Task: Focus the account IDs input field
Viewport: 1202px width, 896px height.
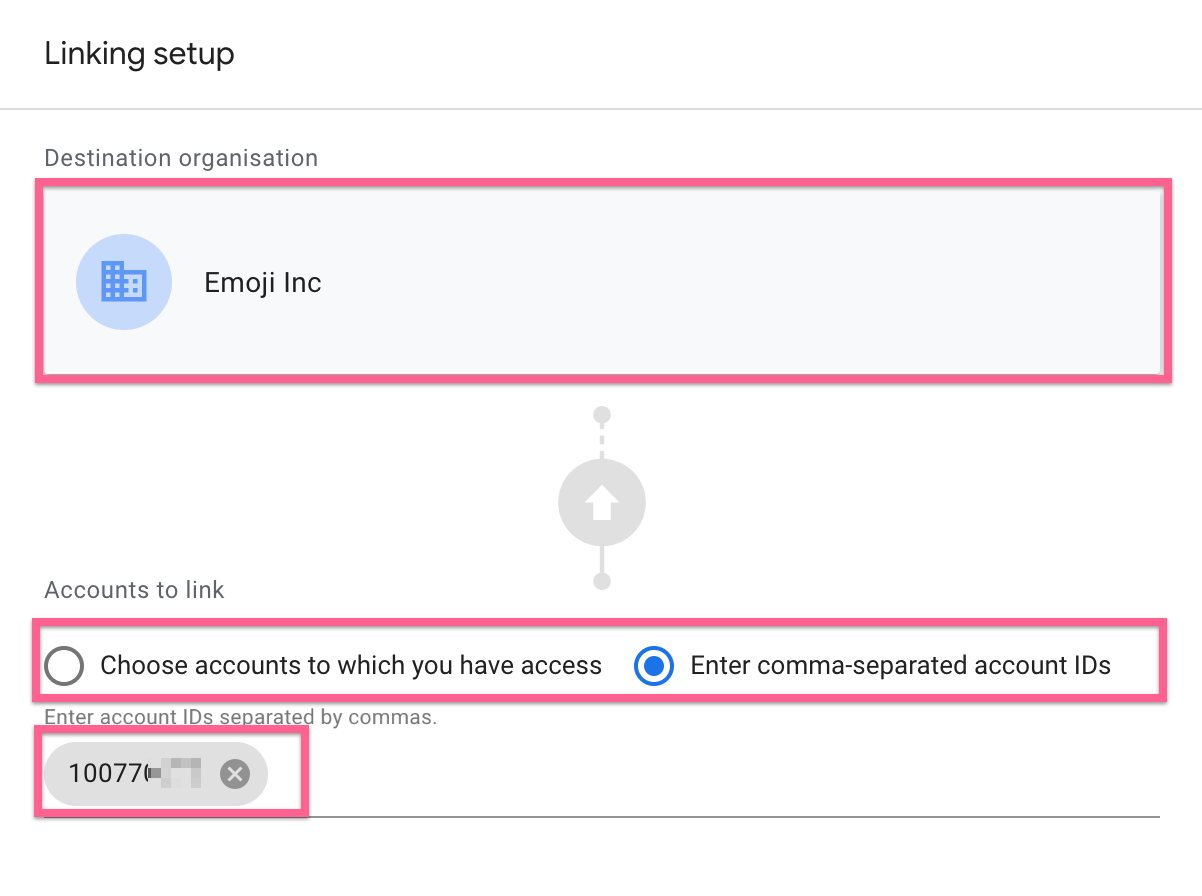Action: 700,774
